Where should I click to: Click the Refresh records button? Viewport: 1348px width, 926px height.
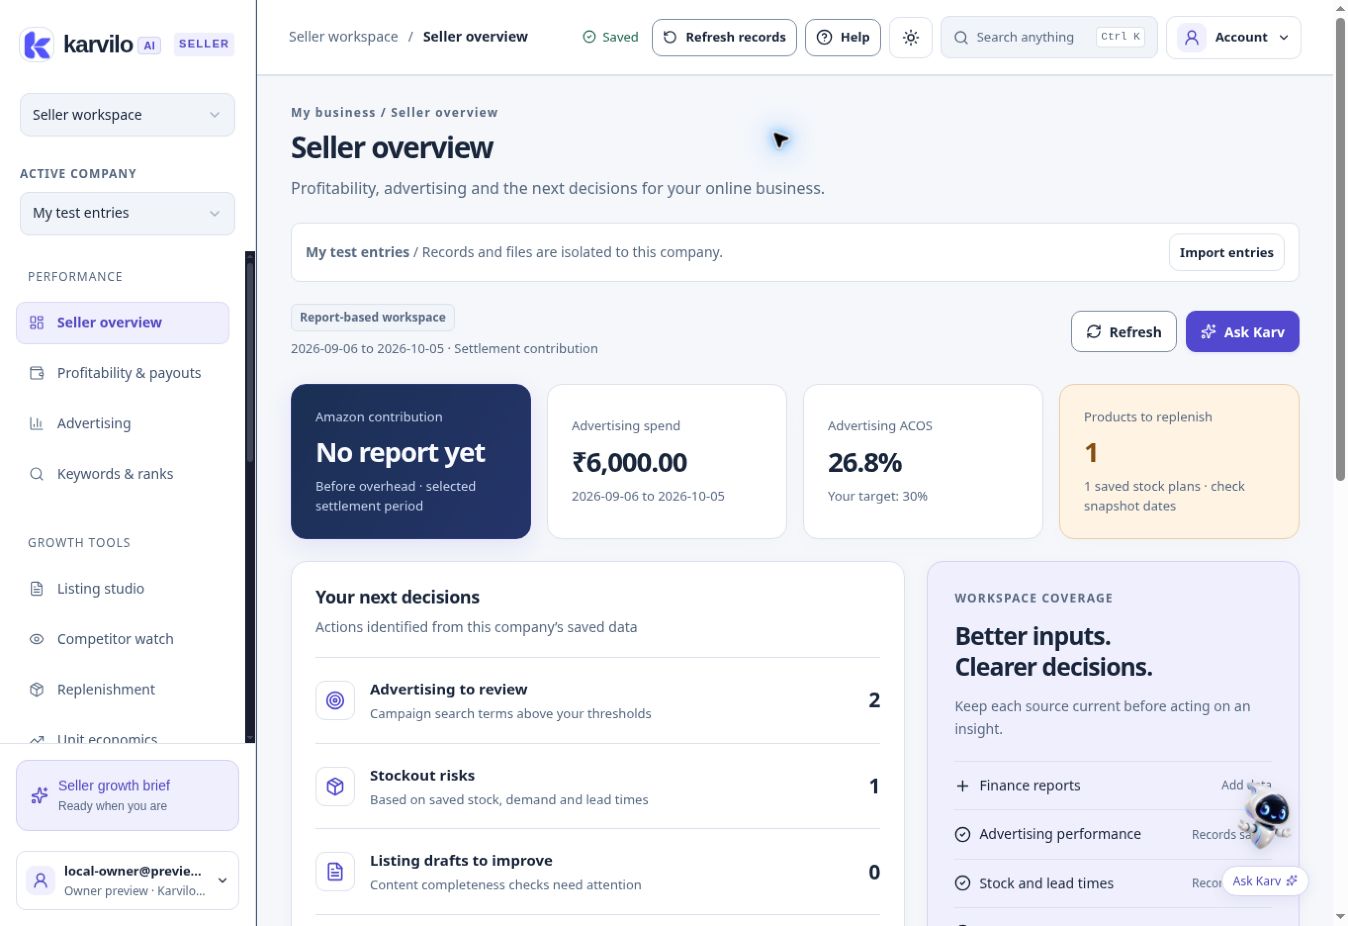[x=724, y=38]
